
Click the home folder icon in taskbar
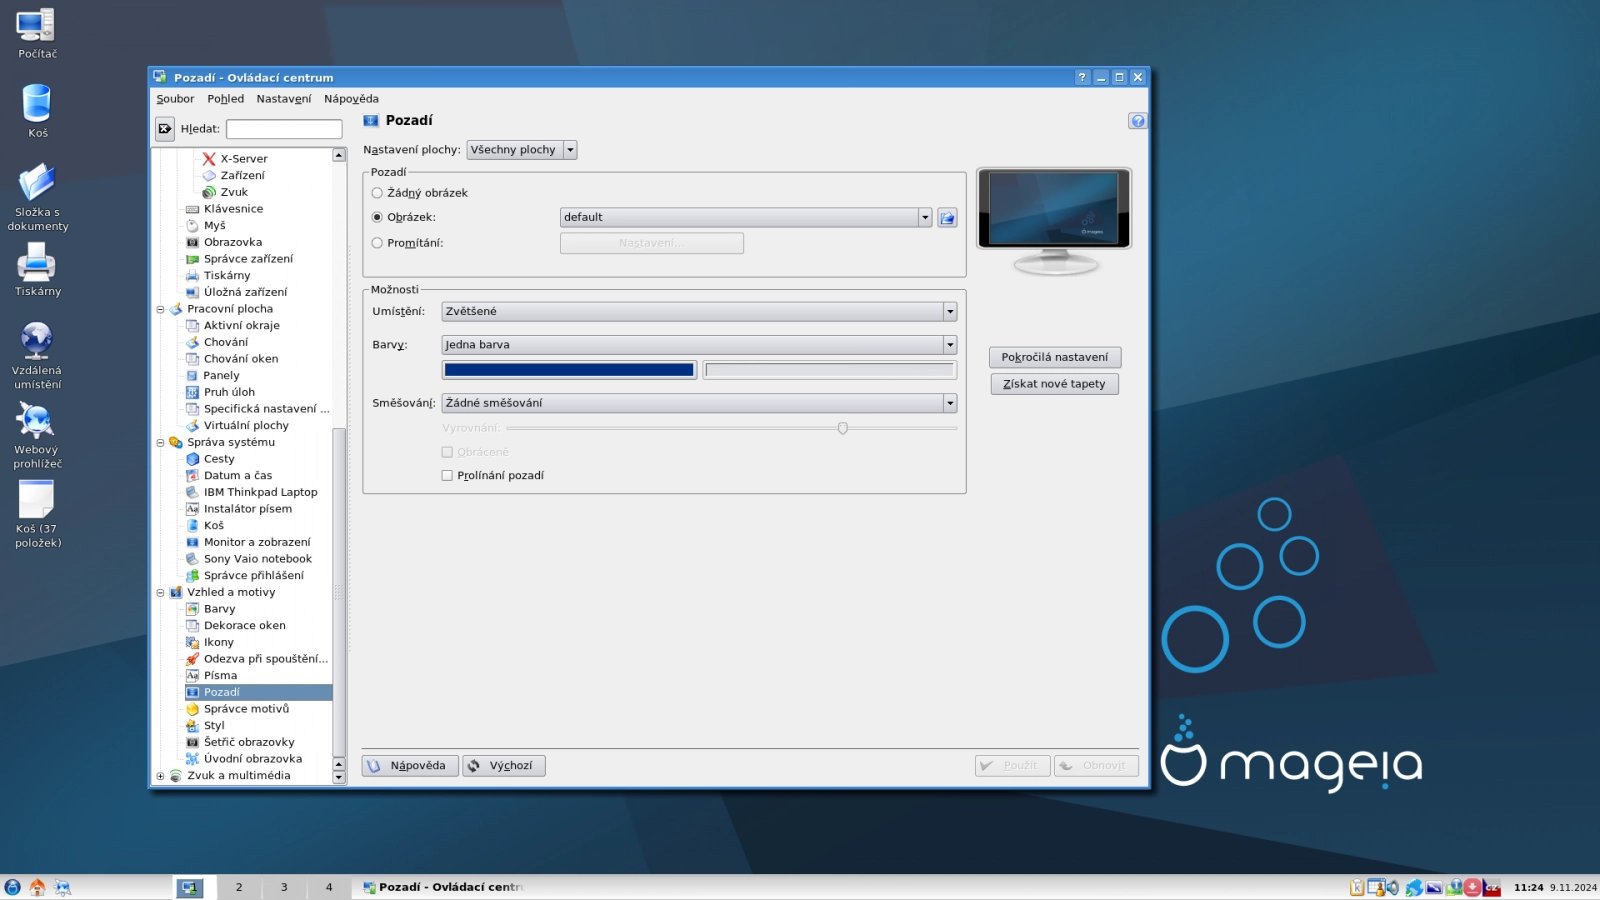point(37,887)
